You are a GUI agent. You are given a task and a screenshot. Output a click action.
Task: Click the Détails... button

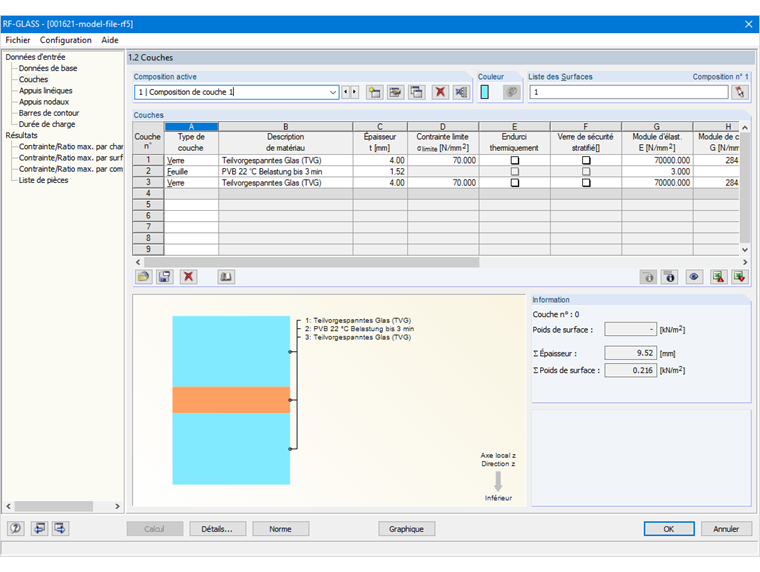pos(218,529)
